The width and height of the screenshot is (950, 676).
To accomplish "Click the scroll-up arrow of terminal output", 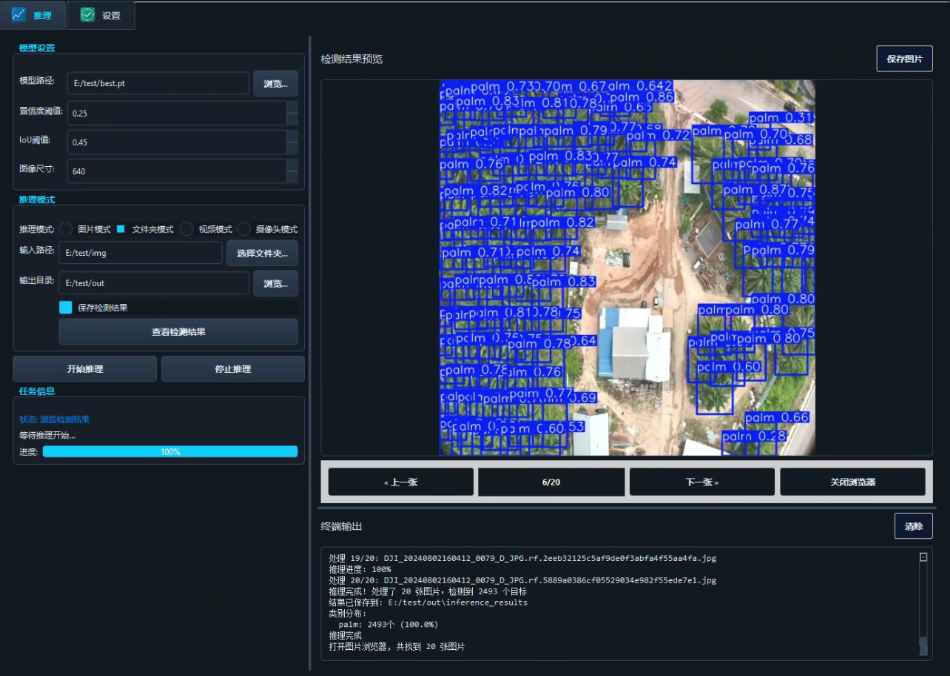I will pos(923,557).
